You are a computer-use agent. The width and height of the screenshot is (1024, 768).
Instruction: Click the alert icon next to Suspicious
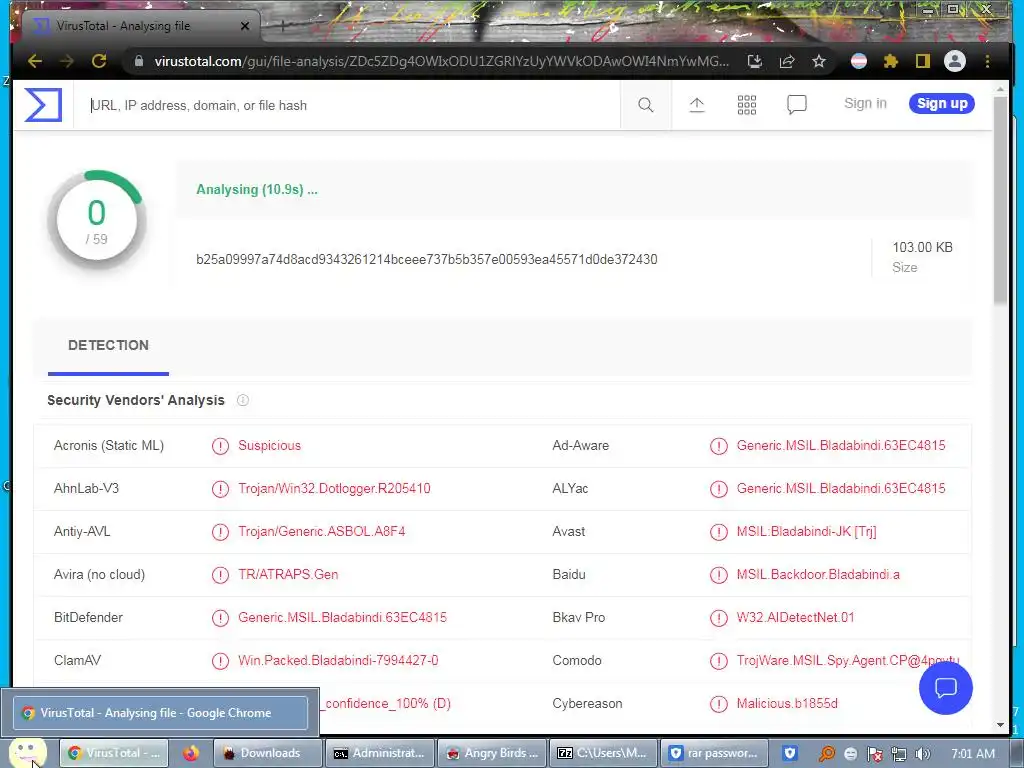tap(221, 446)
